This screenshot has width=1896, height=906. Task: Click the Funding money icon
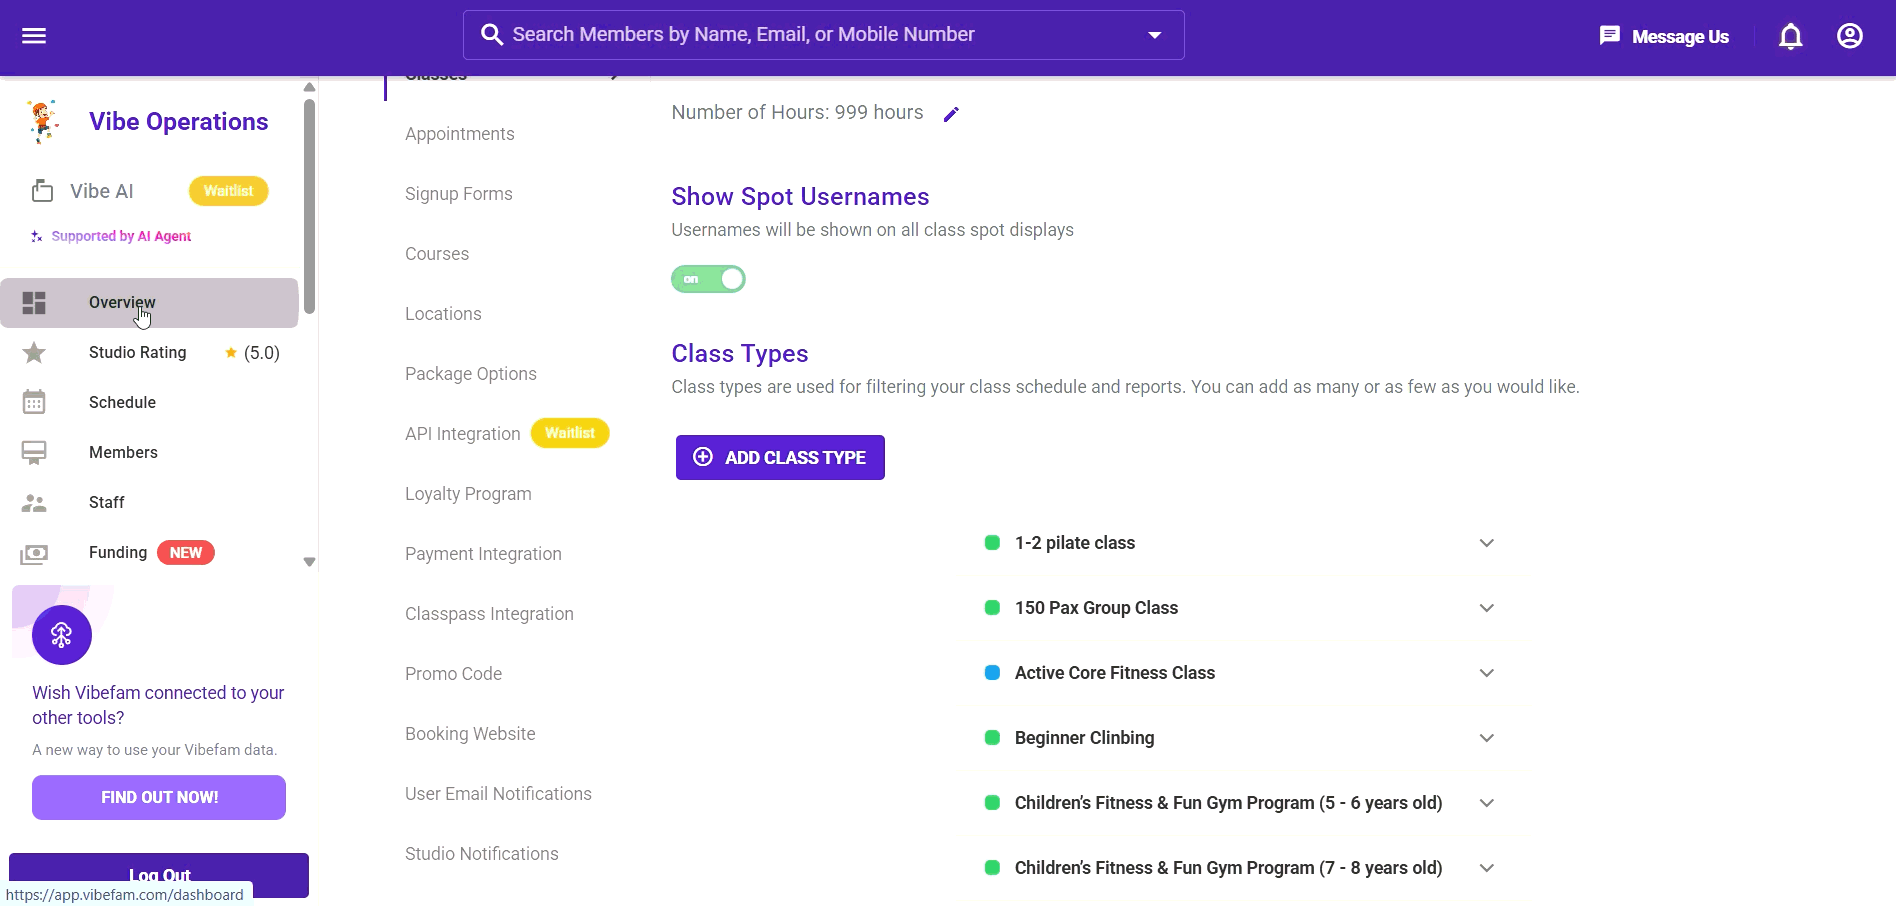pos(34,553)
